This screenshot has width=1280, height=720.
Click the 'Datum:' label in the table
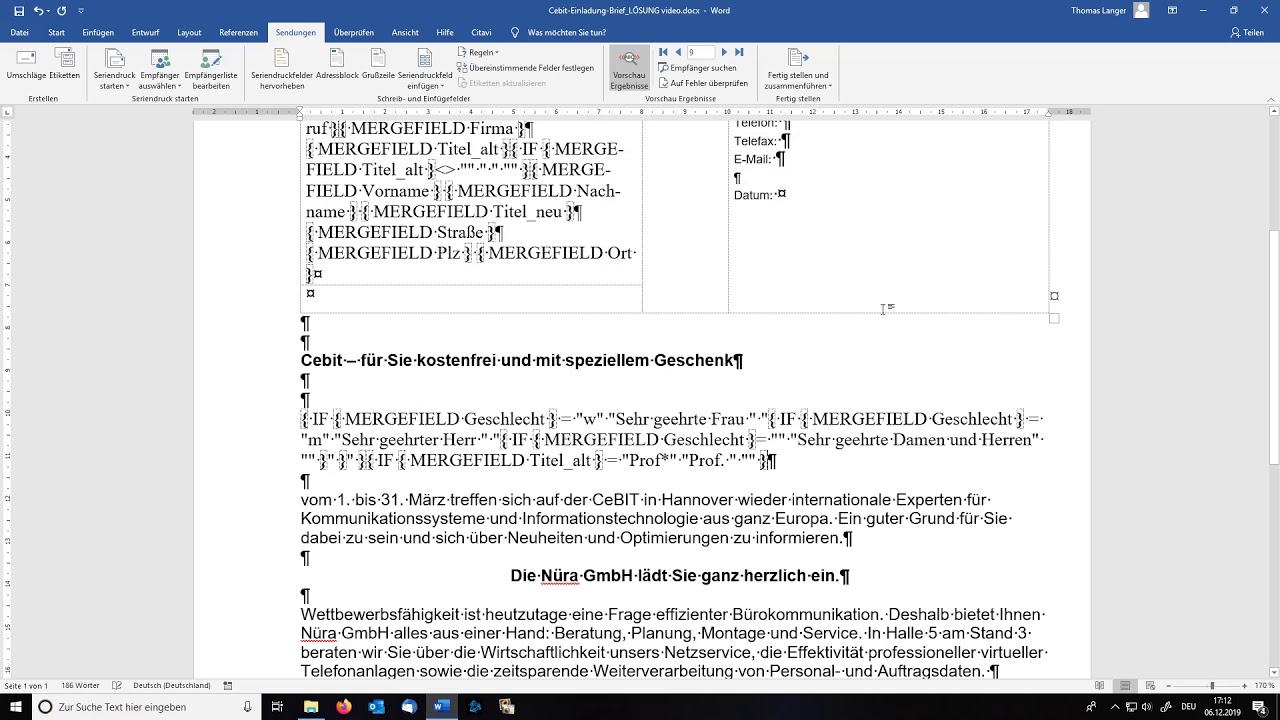[x=753, y=195]
